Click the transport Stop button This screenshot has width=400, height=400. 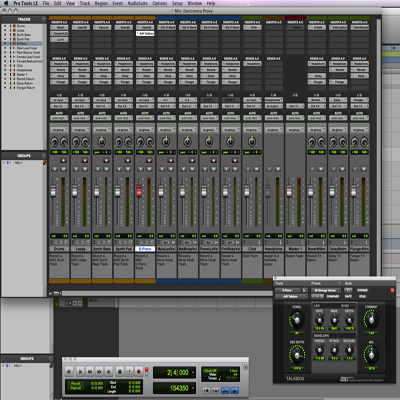pos(119,371)
